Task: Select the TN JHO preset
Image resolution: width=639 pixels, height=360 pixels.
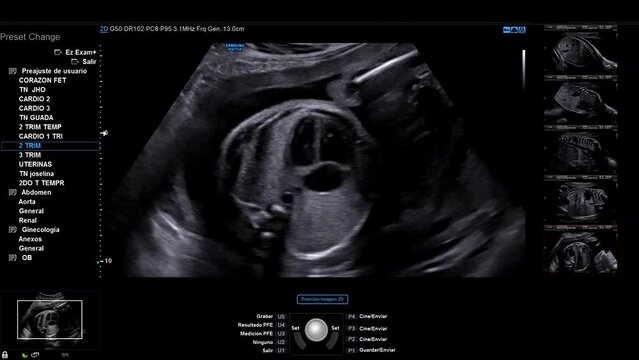Action: [32, 90]
